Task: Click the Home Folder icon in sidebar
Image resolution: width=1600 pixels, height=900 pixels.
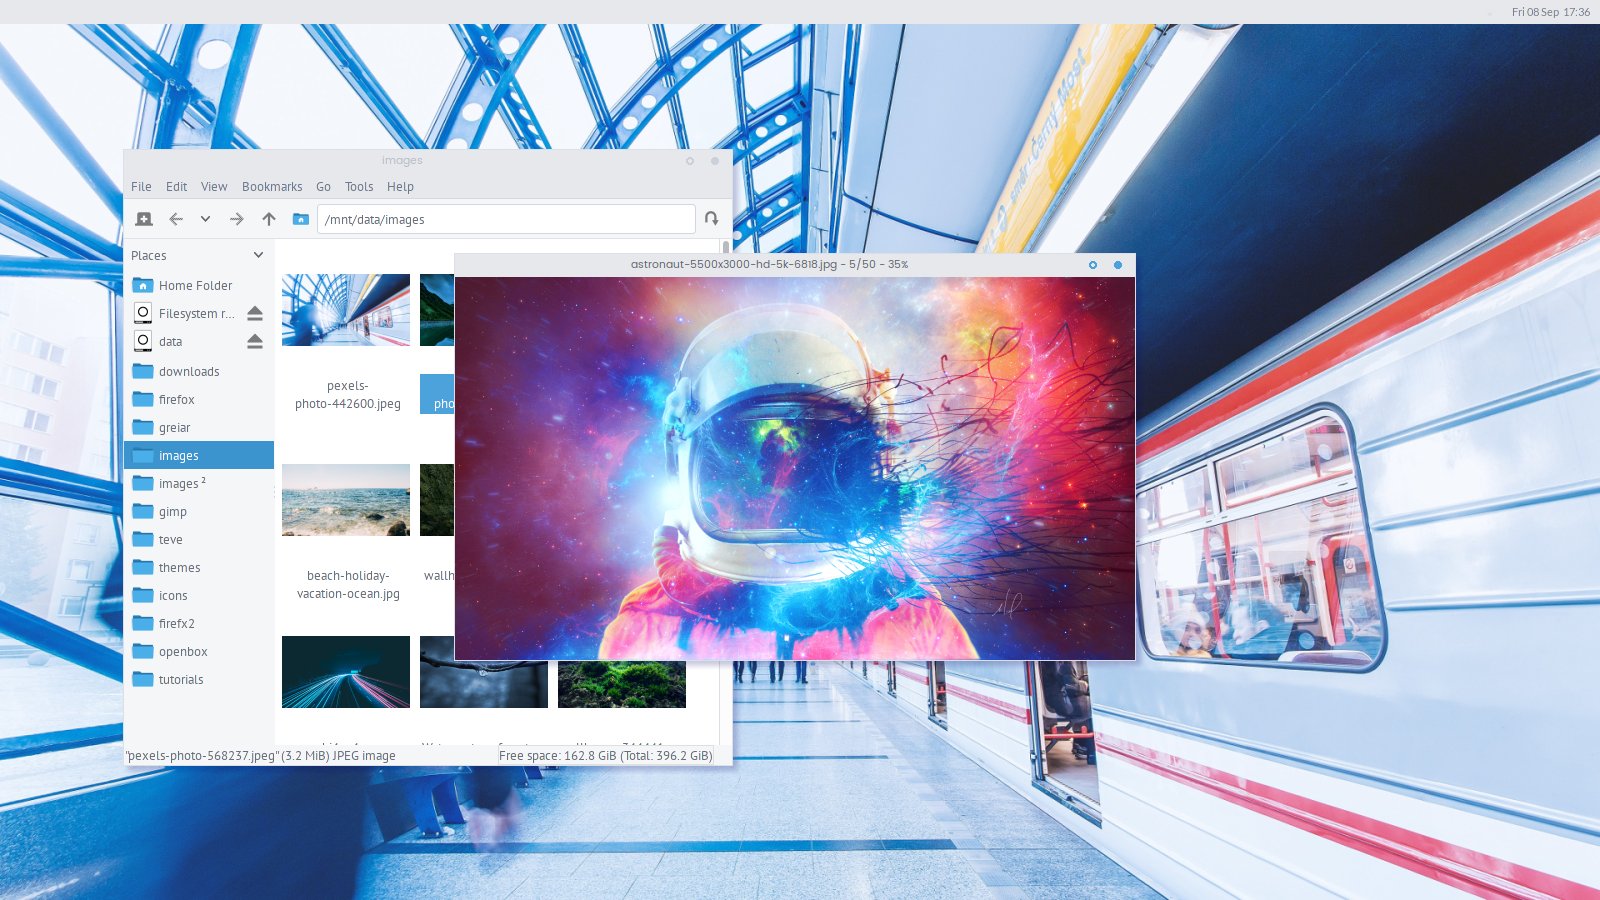Action: 143,285
